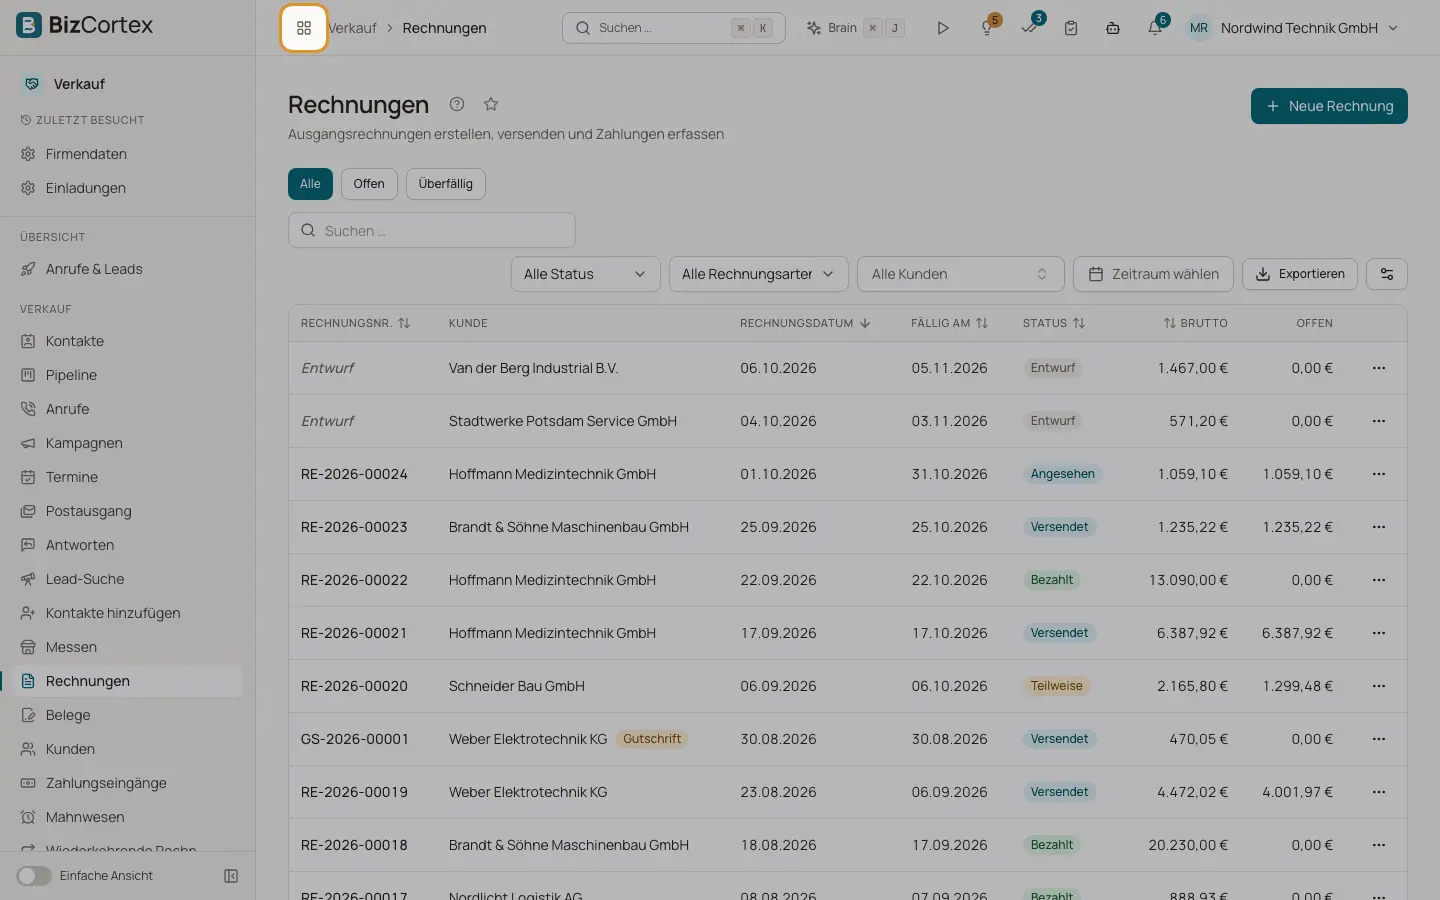
Task: Open the double-check tasks icon with badge 3
Action: point(1029,28)
